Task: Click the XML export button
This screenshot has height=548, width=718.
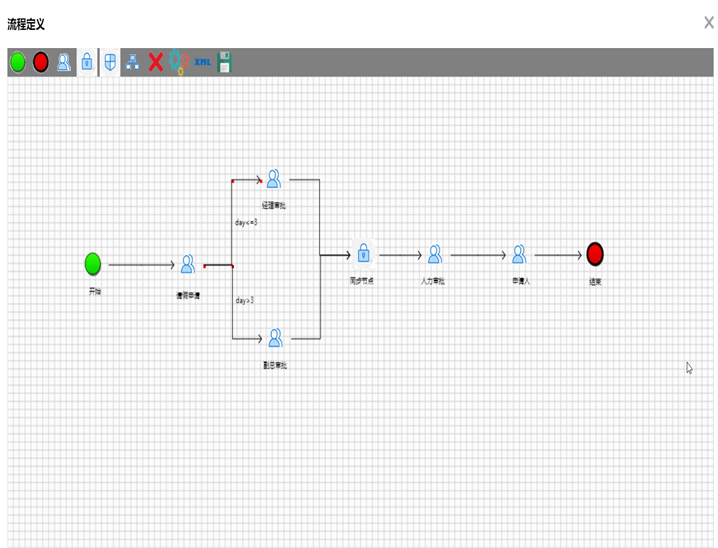Action: 203,62
